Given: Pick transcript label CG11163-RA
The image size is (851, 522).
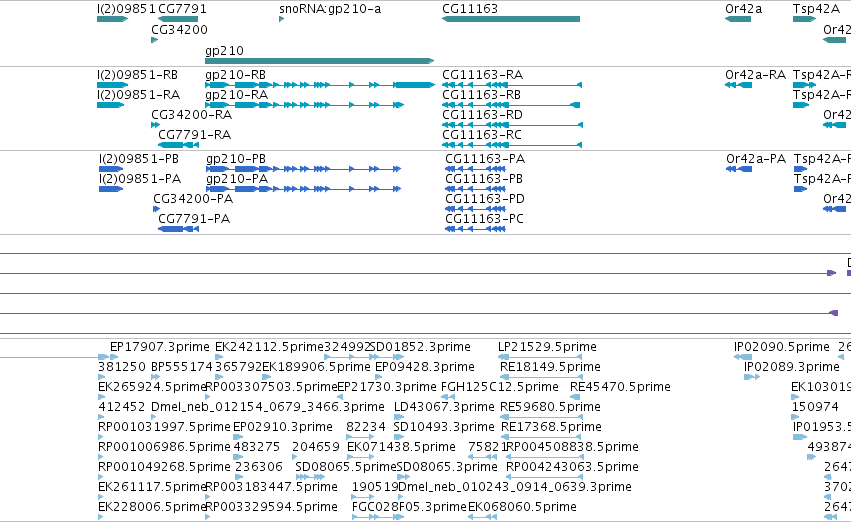Looking at the screenshot, I should 482,75.
